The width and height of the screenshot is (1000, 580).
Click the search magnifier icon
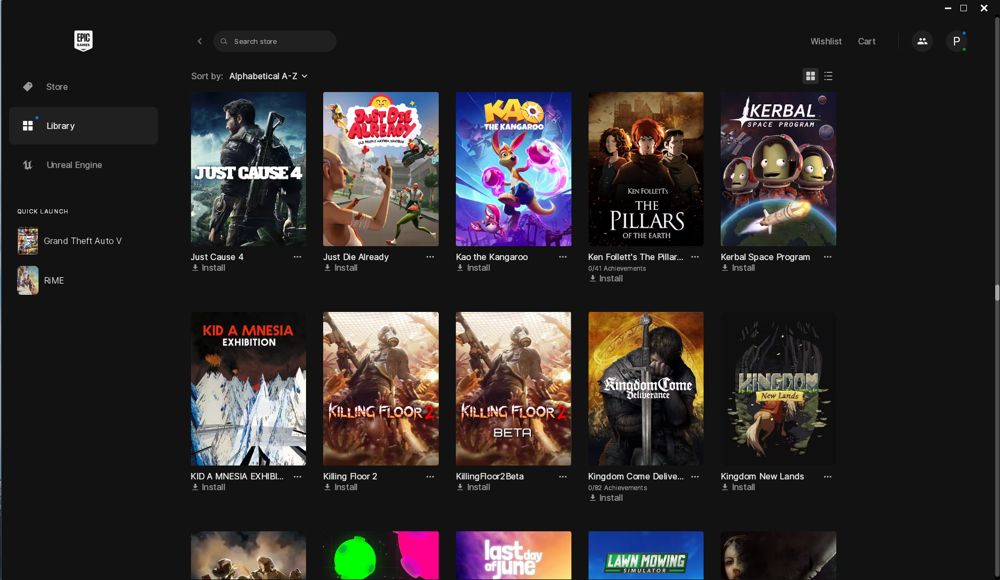(x=224, y=41)
